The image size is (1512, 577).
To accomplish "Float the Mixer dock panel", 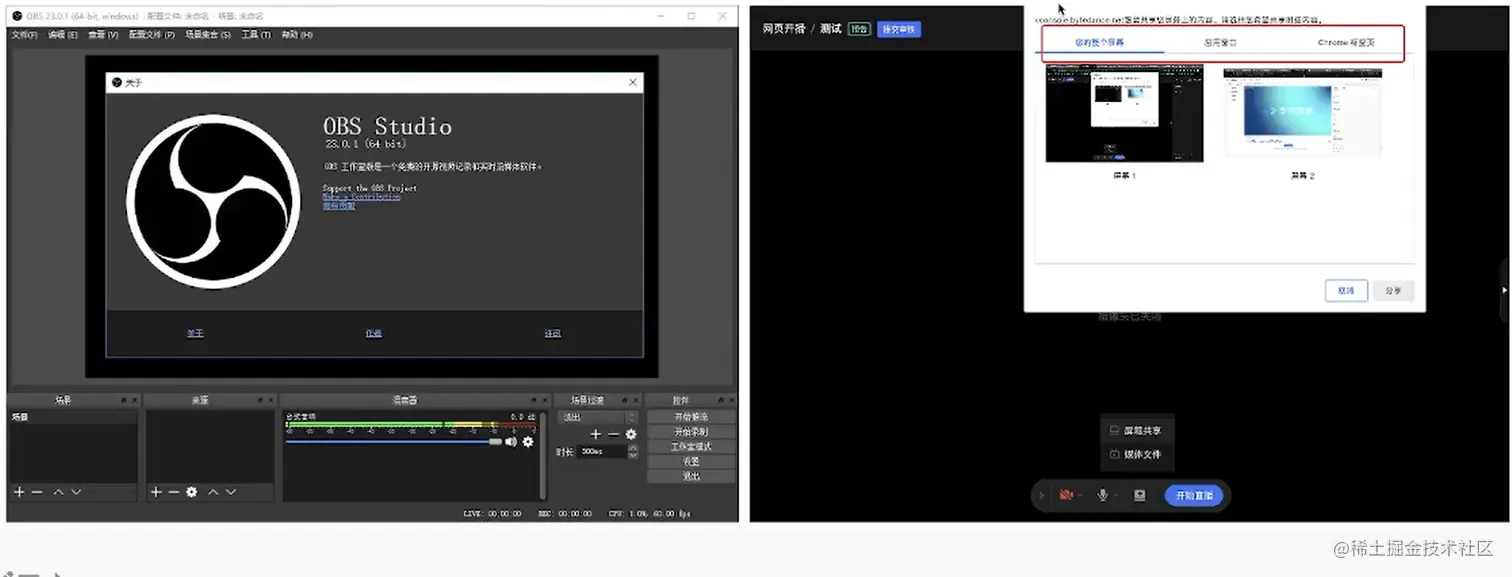I will click(535, 400).
